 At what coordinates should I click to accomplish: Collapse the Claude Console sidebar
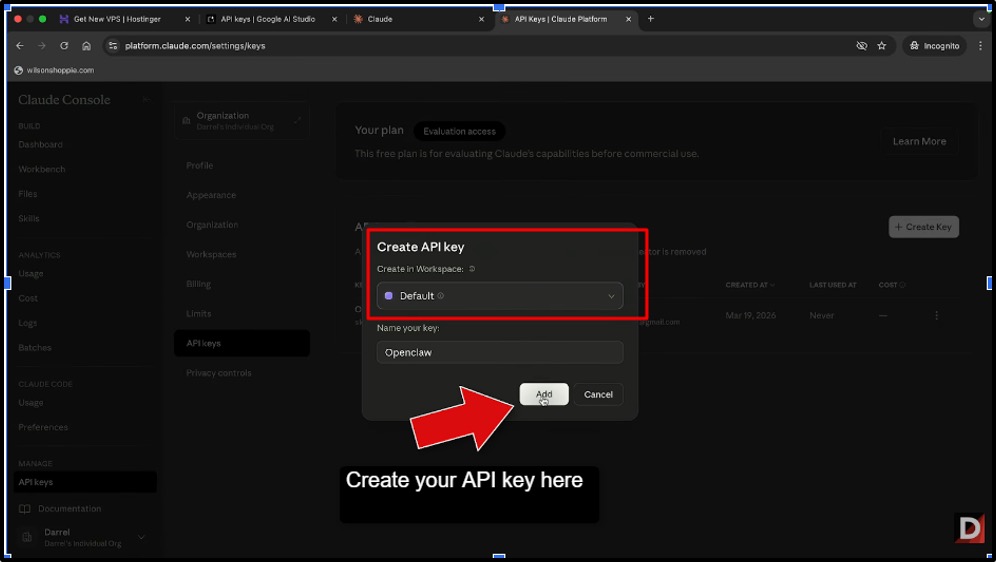pyautogui.click(x=146, y=100)
